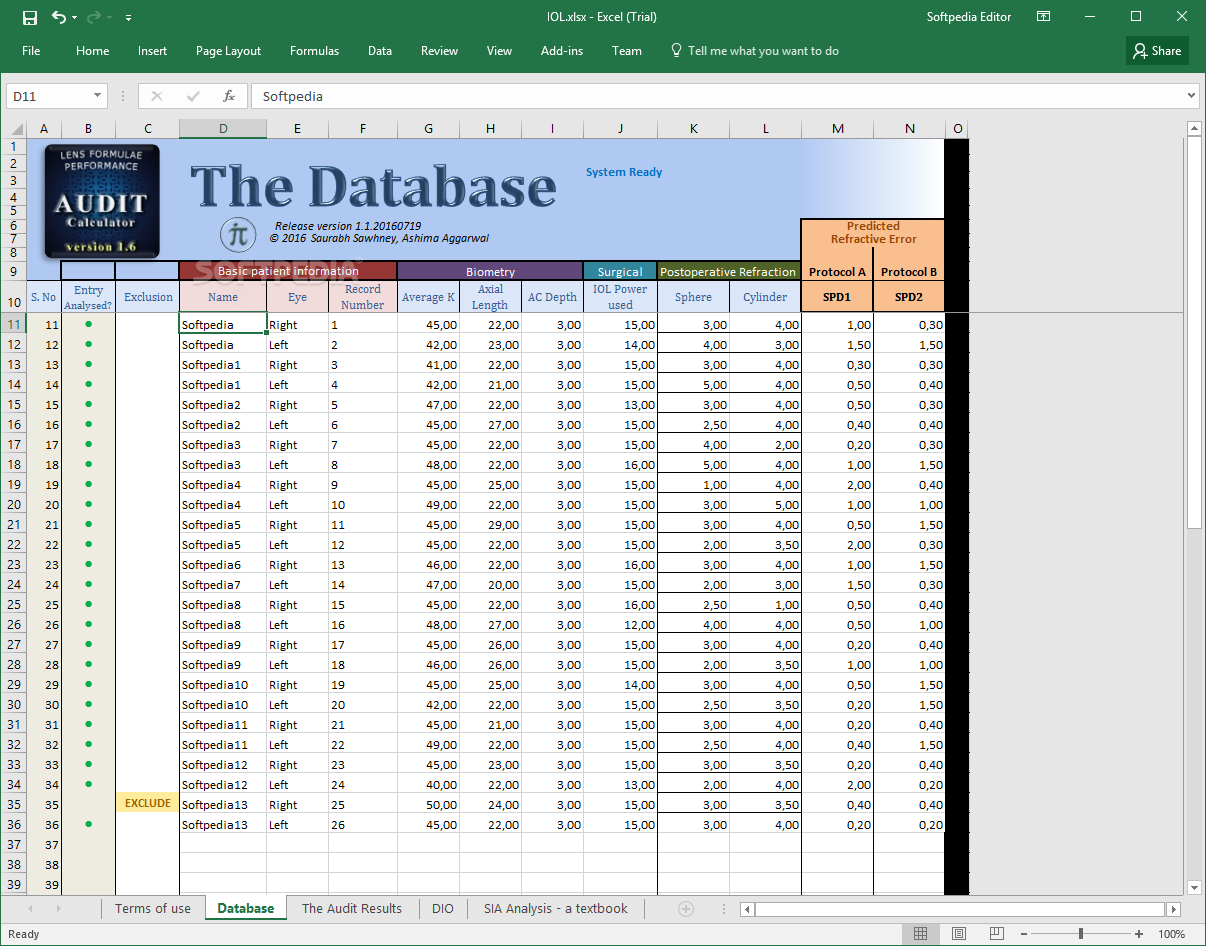1206x946 pixels.
Task: Click the New Sheet plus icon
Action: [x=686, y=909]
